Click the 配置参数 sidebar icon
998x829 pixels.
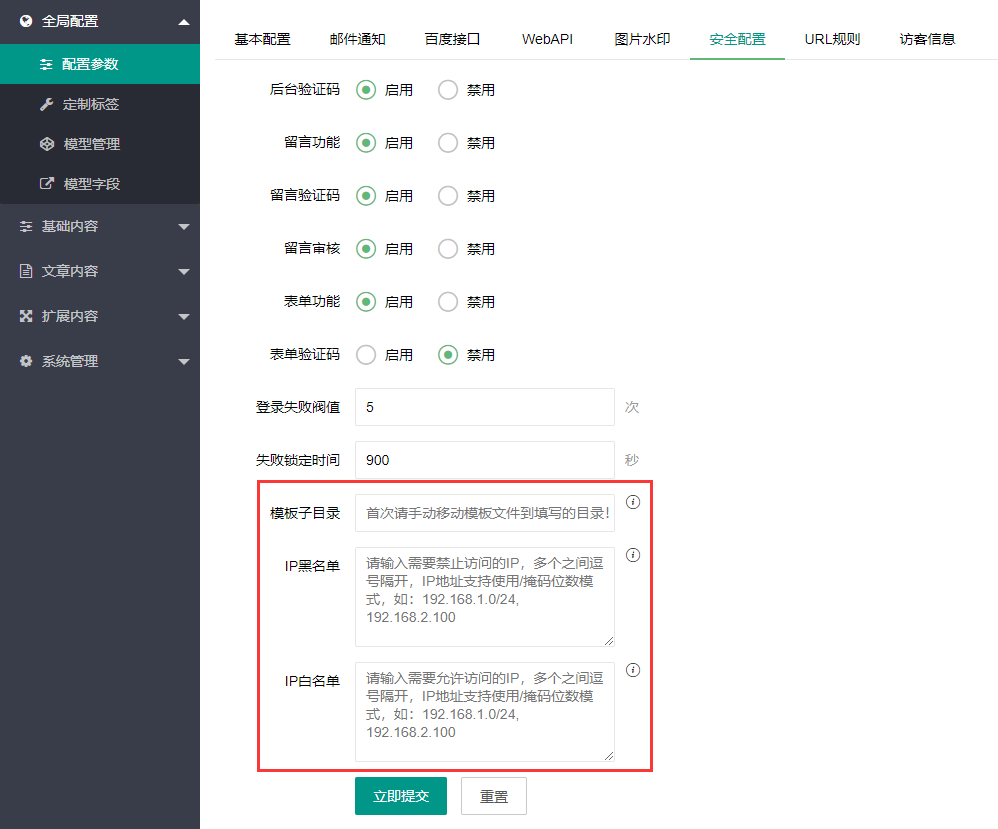tap(47, 62)
